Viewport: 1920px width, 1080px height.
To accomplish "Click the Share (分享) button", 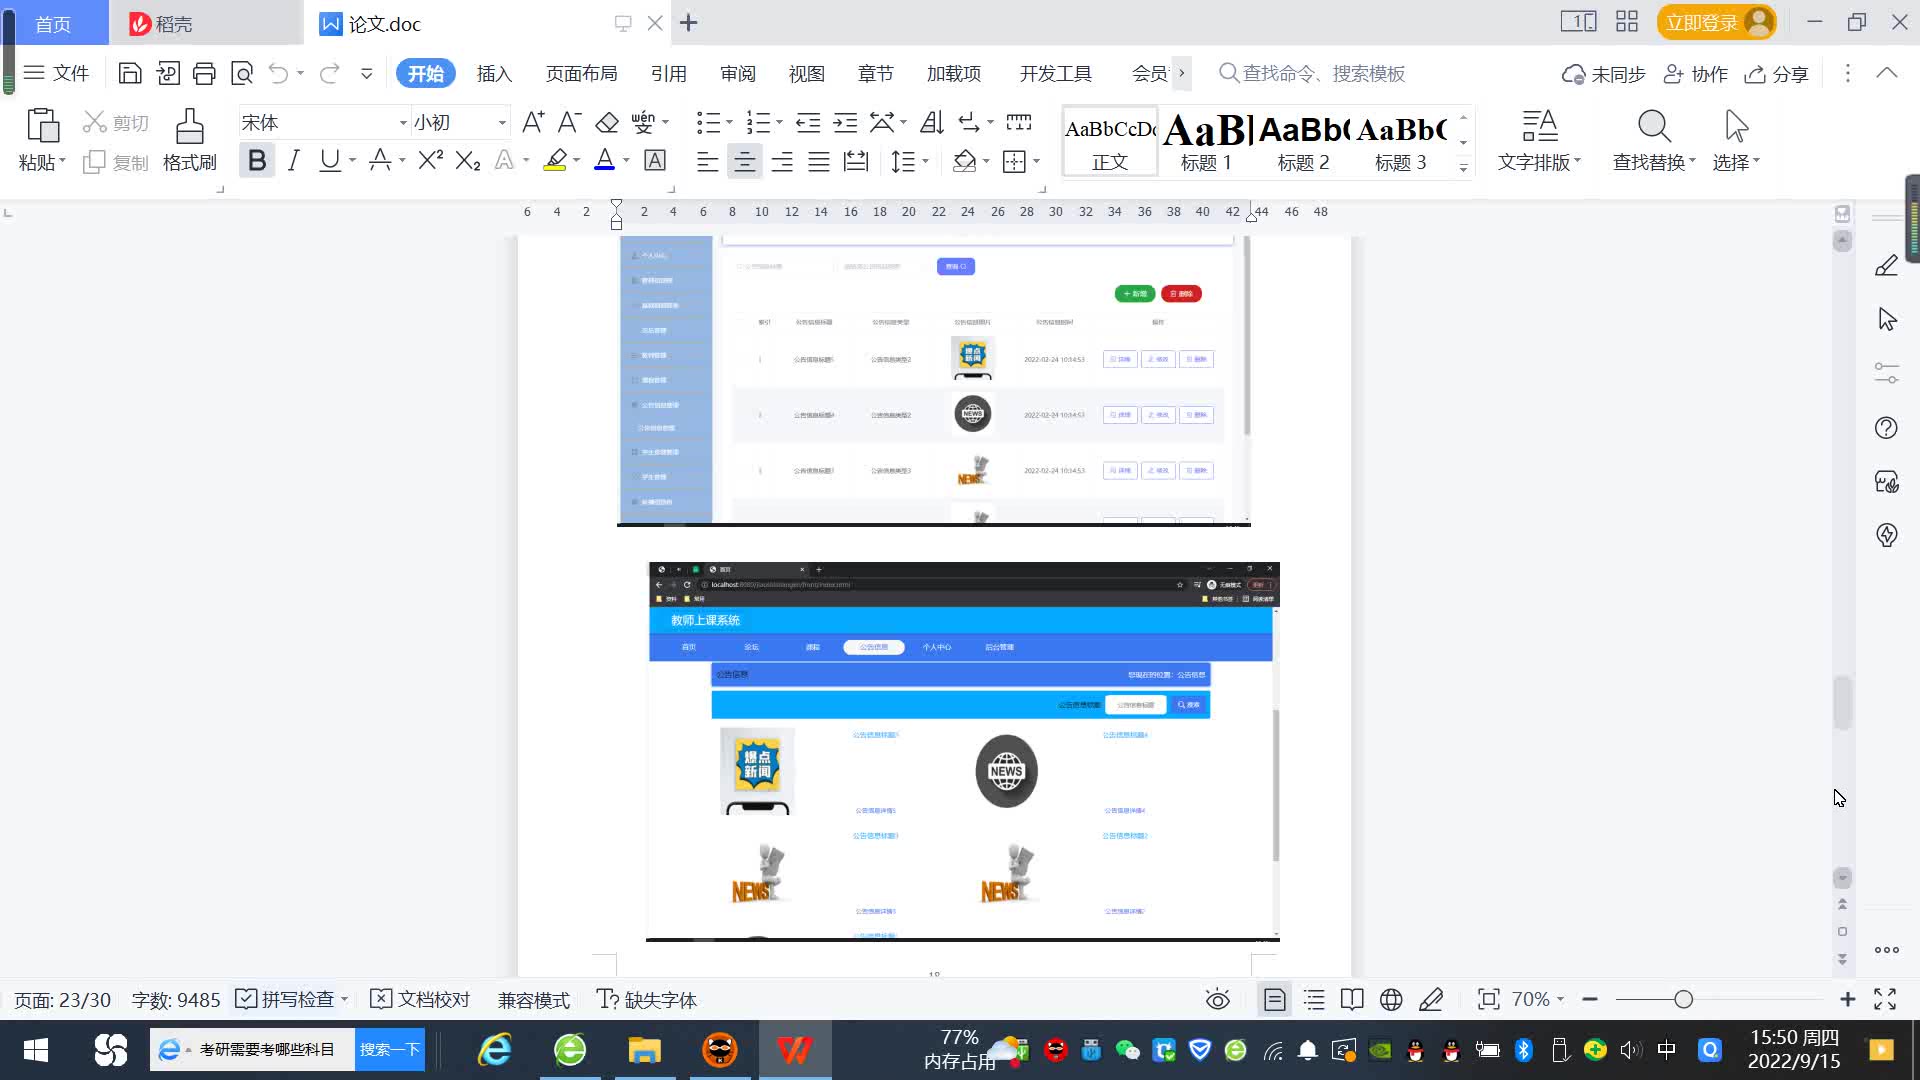I will 1777,74.
